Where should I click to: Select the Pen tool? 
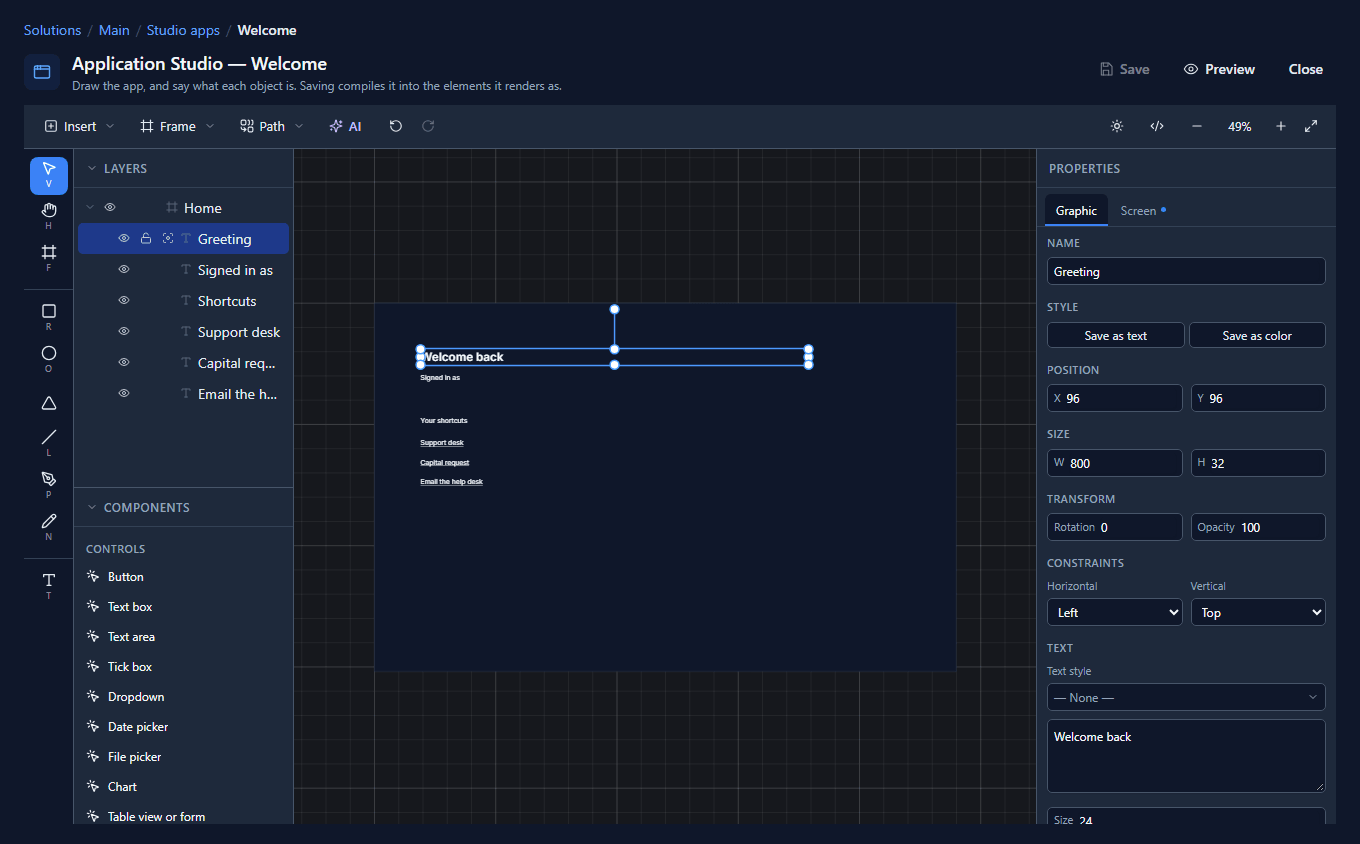[49, 485]
